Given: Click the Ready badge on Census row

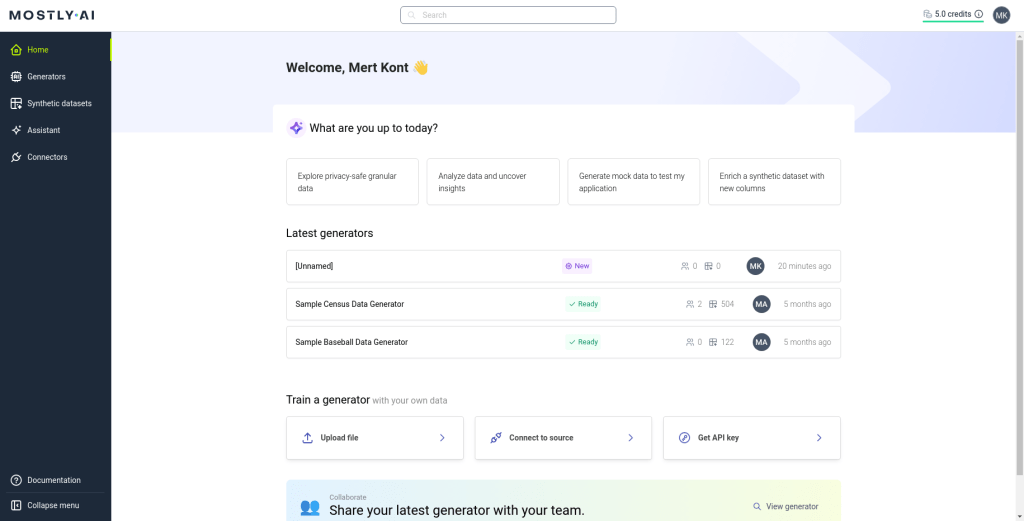Looking at the screenshot, I should pyautogui.click(x=583, y=304).
